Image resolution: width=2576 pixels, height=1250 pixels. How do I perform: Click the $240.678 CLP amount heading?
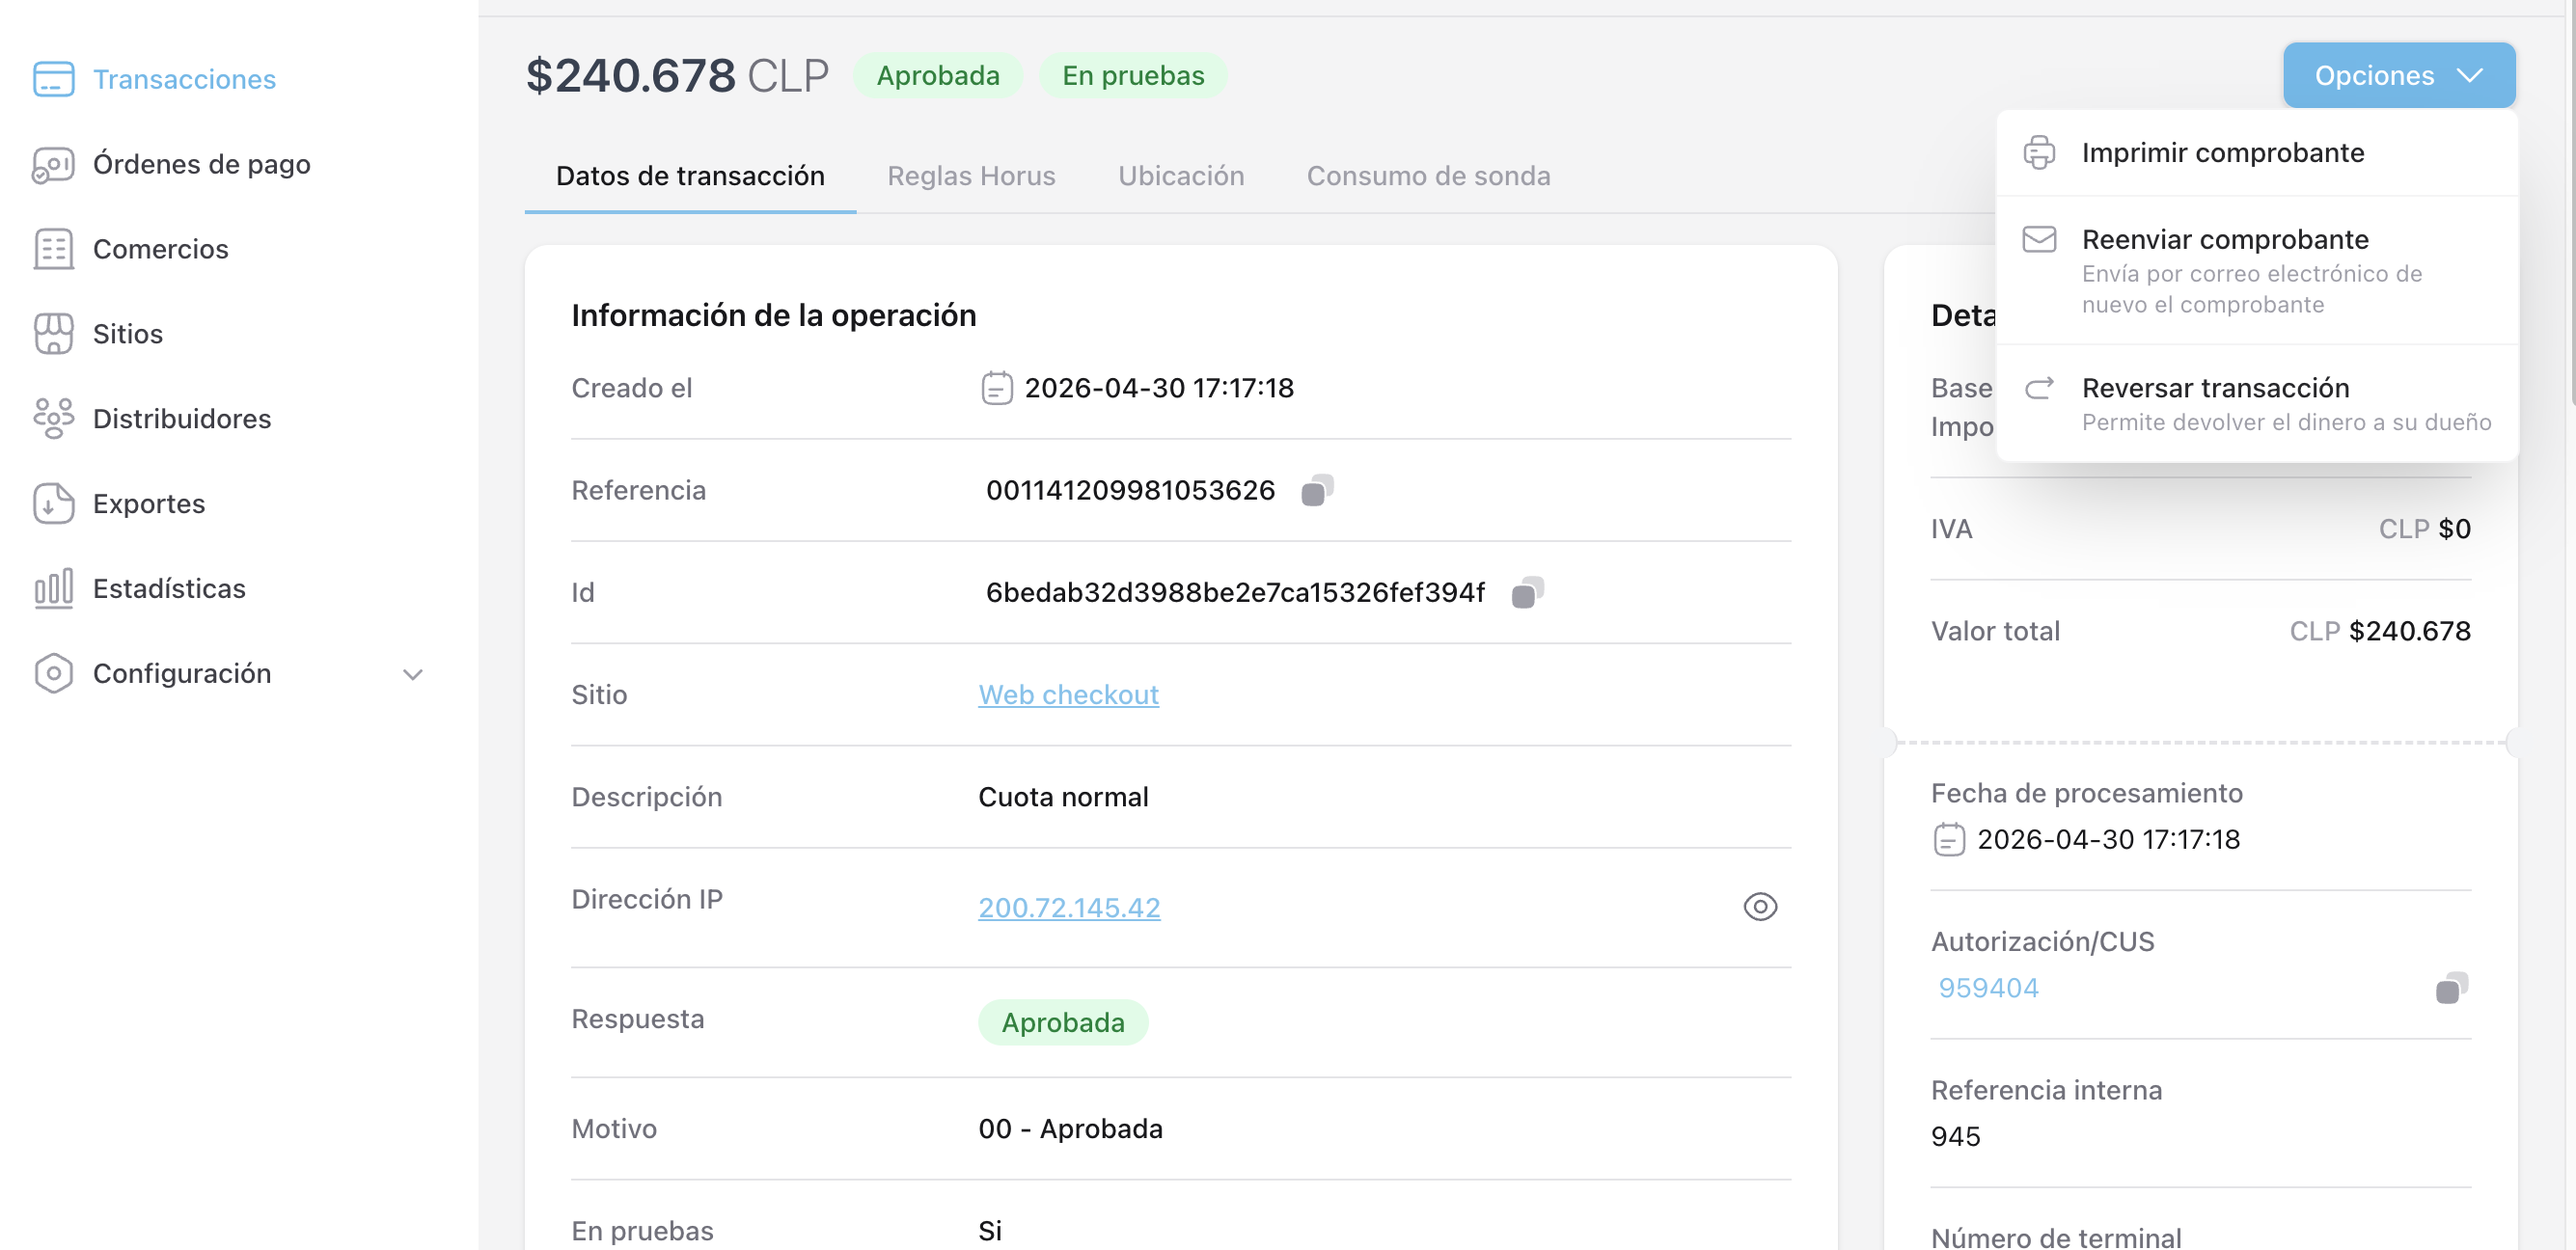678,76
